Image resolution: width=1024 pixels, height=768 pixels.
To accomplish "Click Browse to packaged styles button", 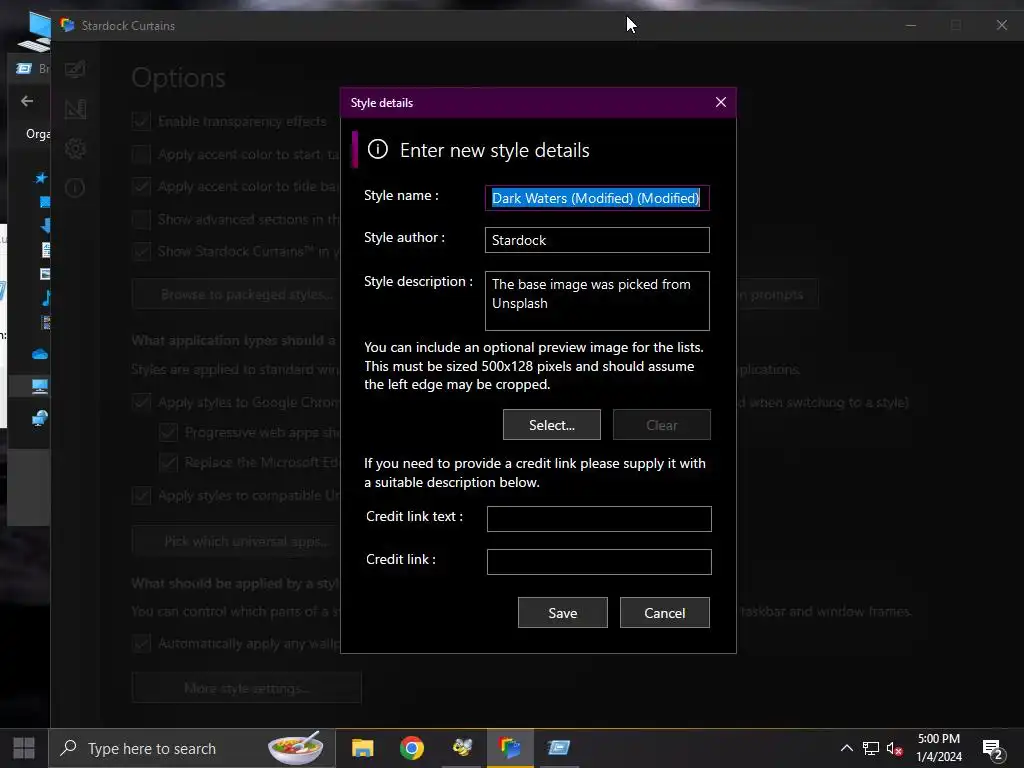I will (x=236, y=295).
